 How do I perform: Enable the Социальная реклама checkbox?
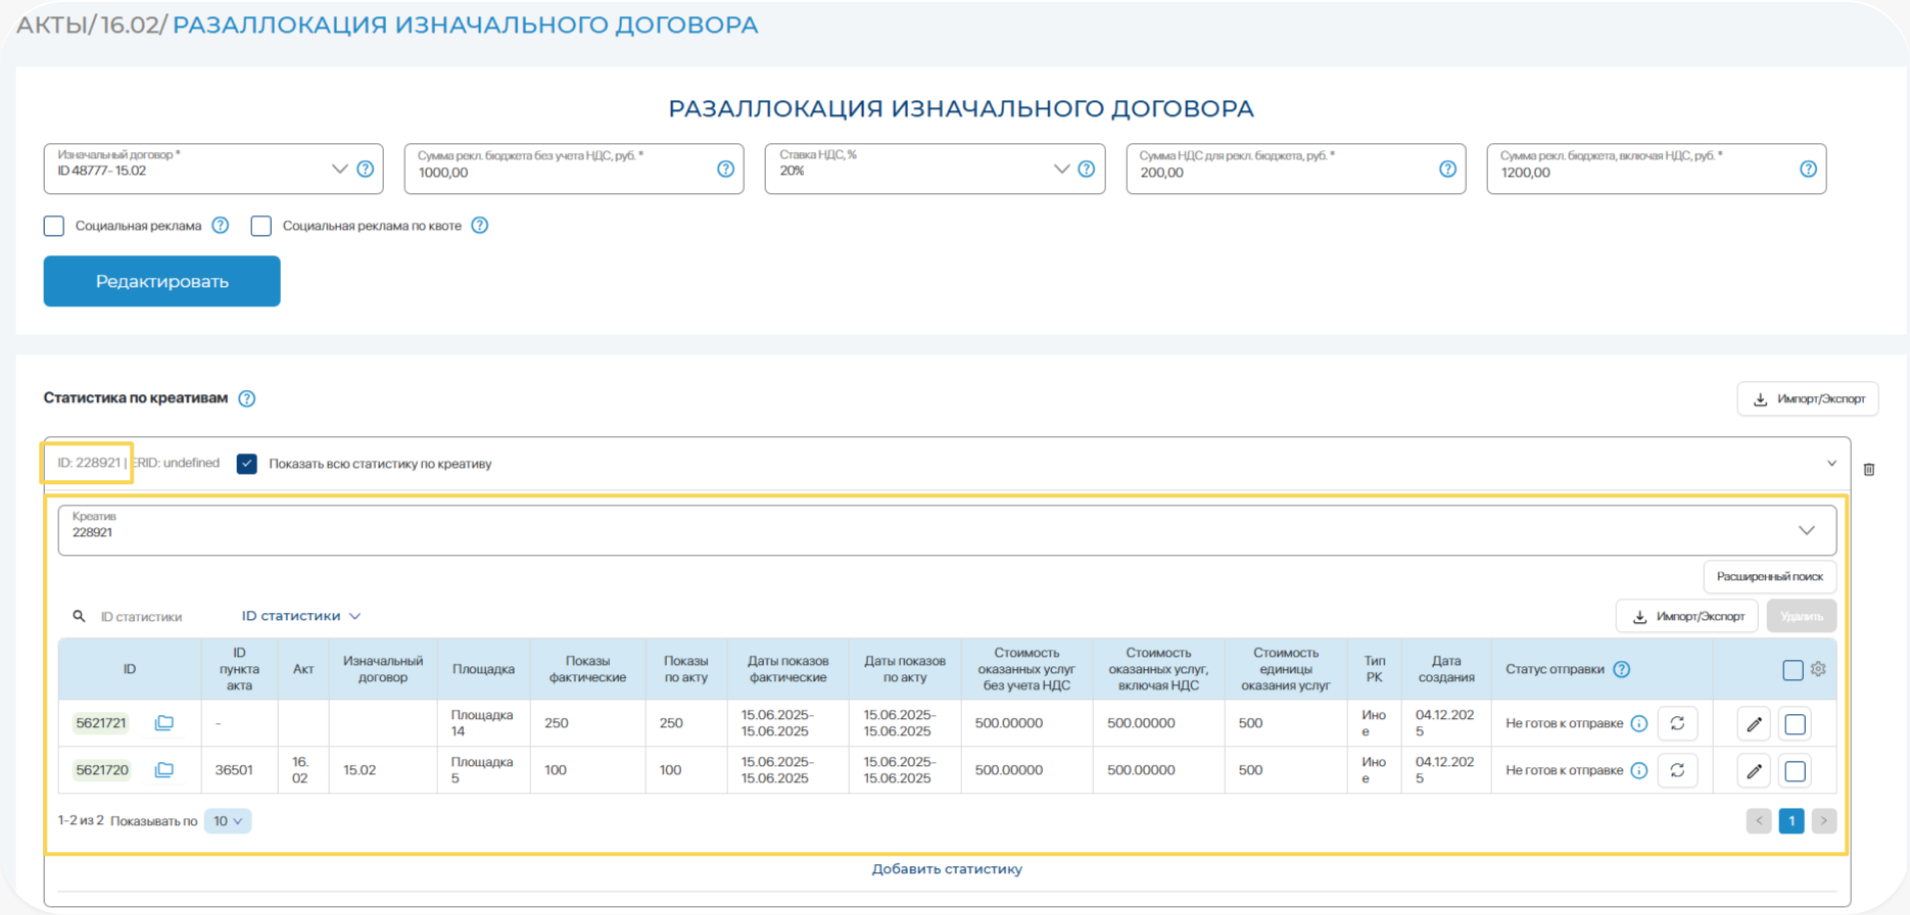tap(54, 226)
